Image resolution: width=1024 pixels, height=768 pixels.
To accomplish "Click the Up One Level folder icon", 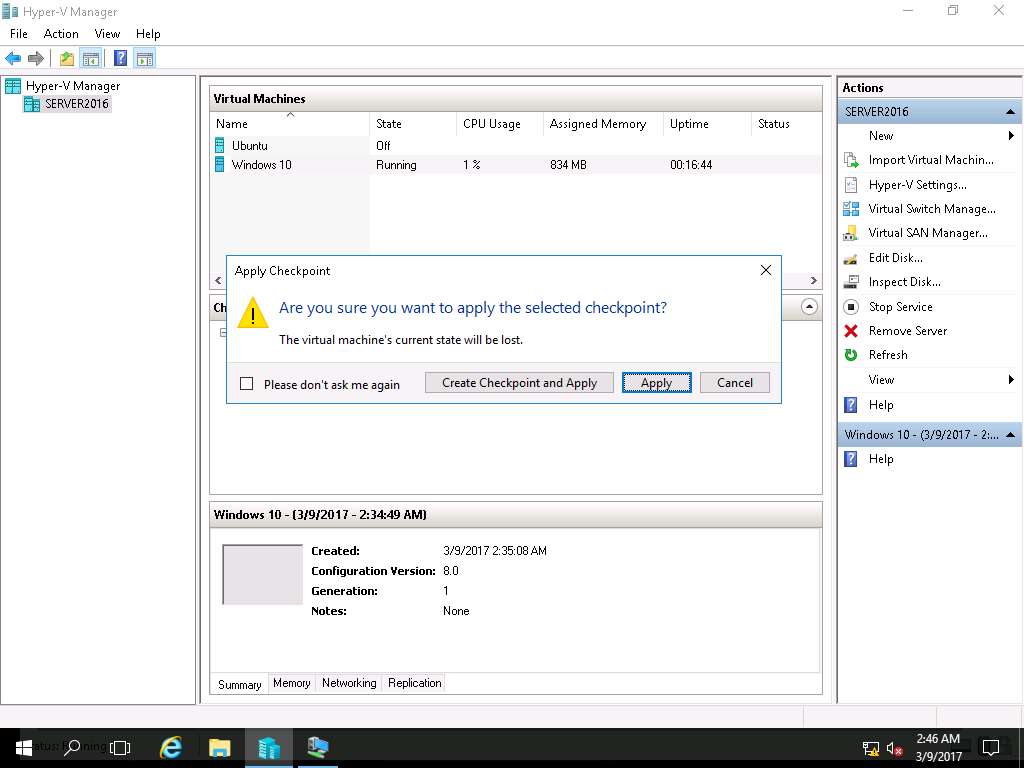I will click(67, 59).
